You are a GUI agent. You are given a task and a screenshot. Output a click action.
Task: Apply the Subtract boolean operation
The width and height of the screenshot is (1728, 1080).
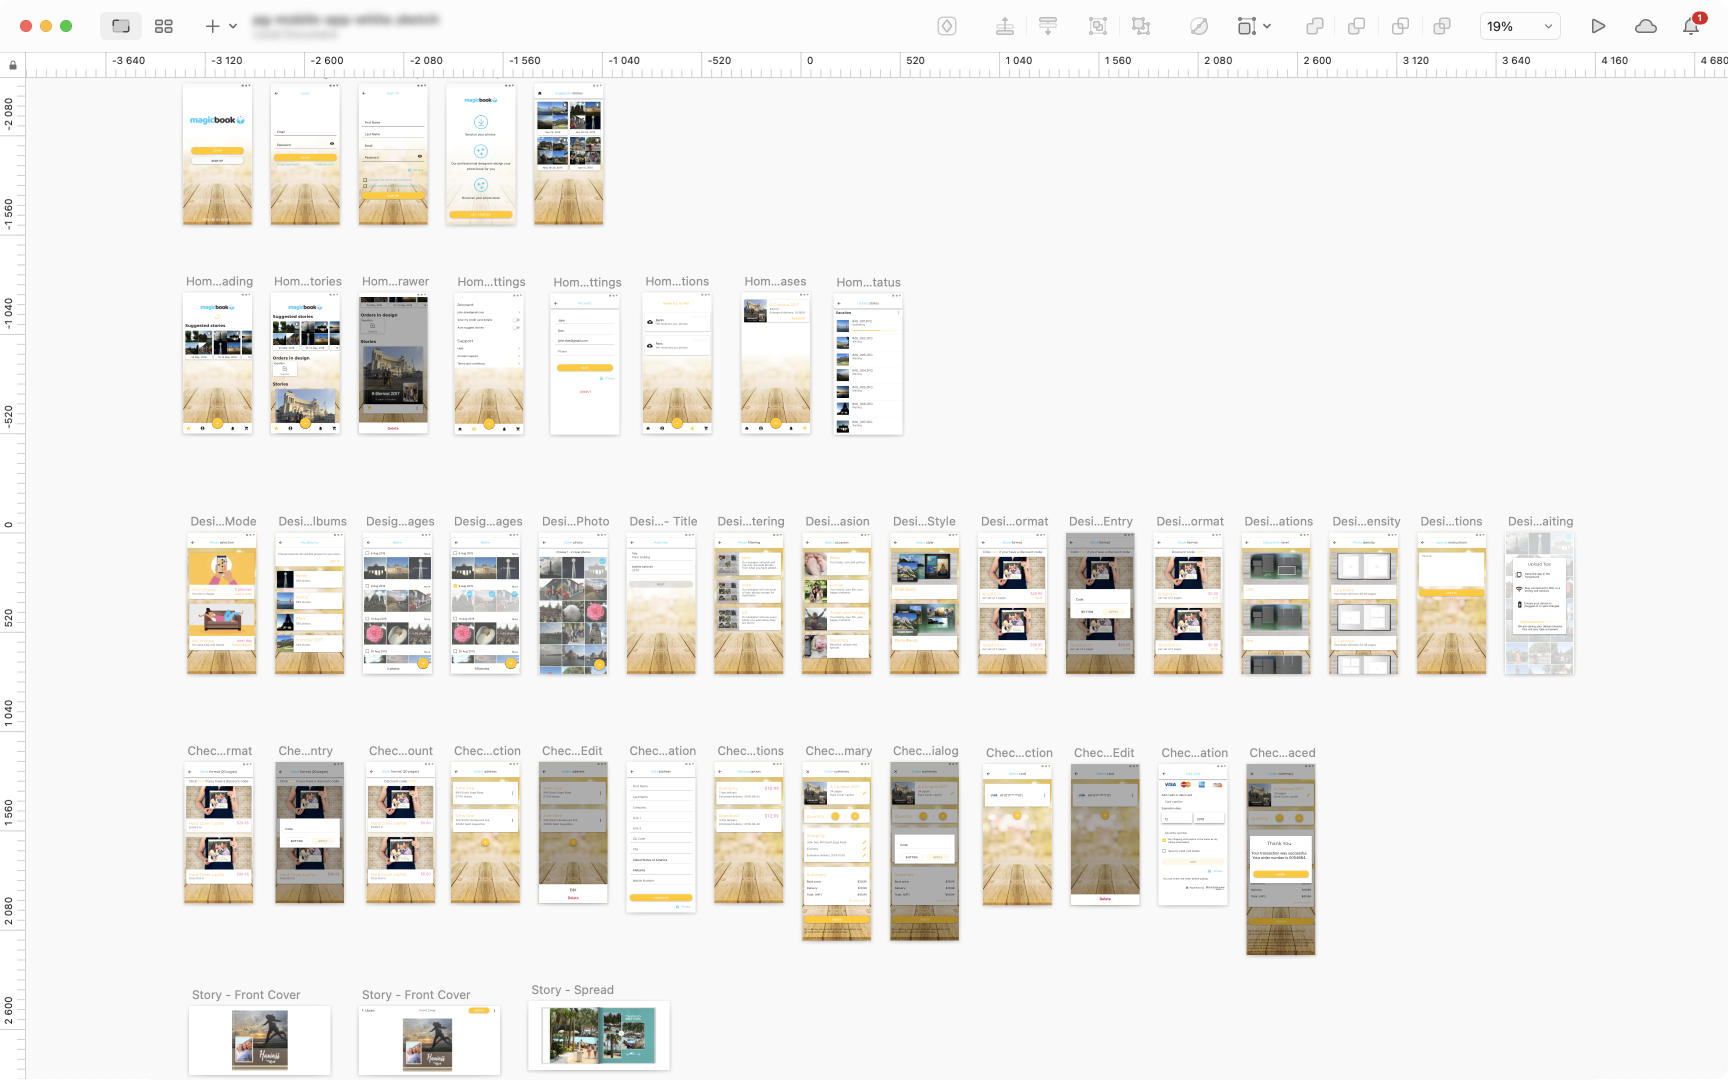point(1357,27)
